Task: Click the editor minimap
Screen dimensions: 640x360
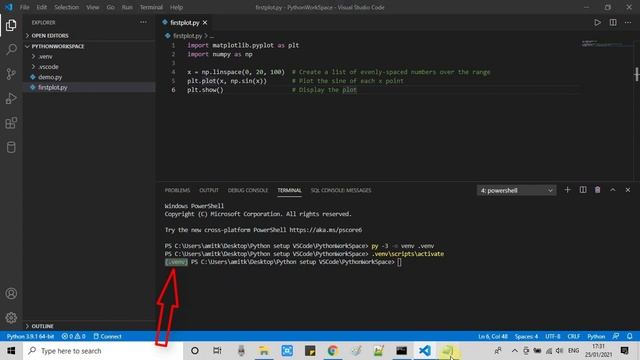Action: (x=606, y=43)
